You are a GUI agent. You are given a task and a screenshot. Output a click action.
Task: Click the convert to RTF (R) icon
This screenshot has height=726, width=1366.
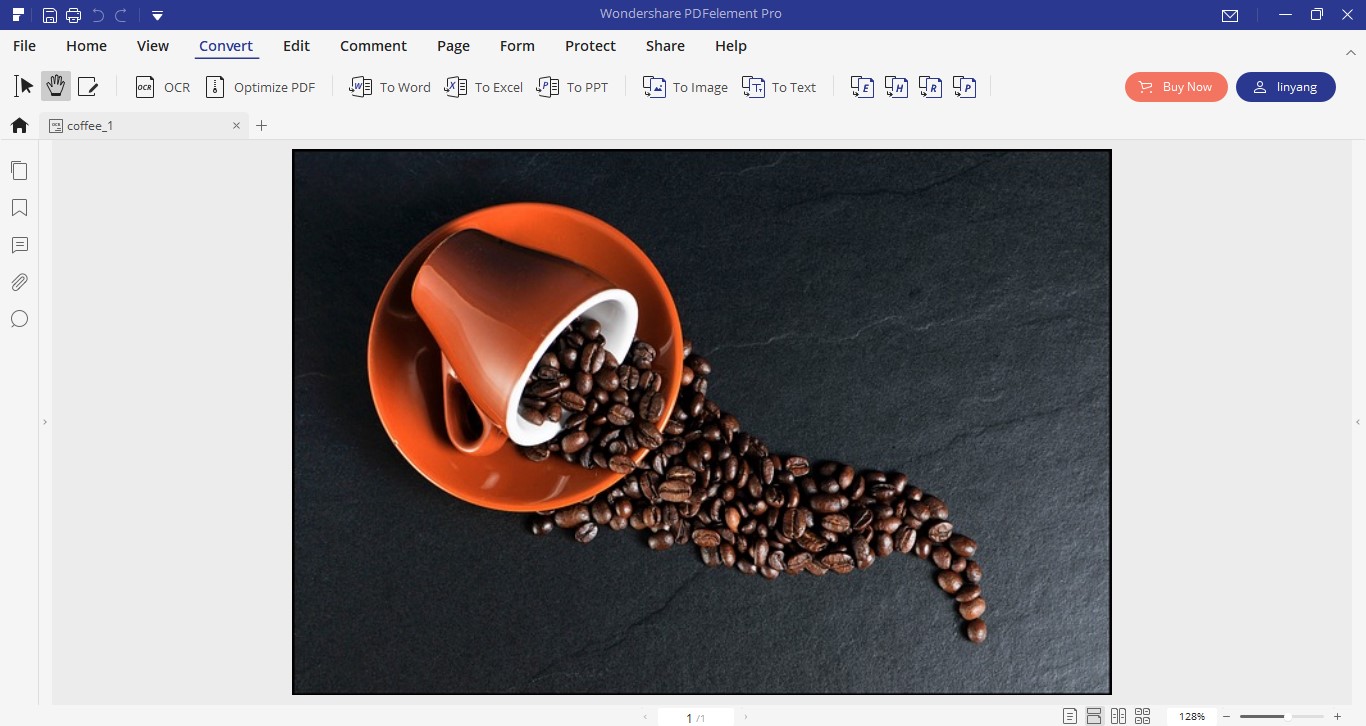[x=930, y=87]
